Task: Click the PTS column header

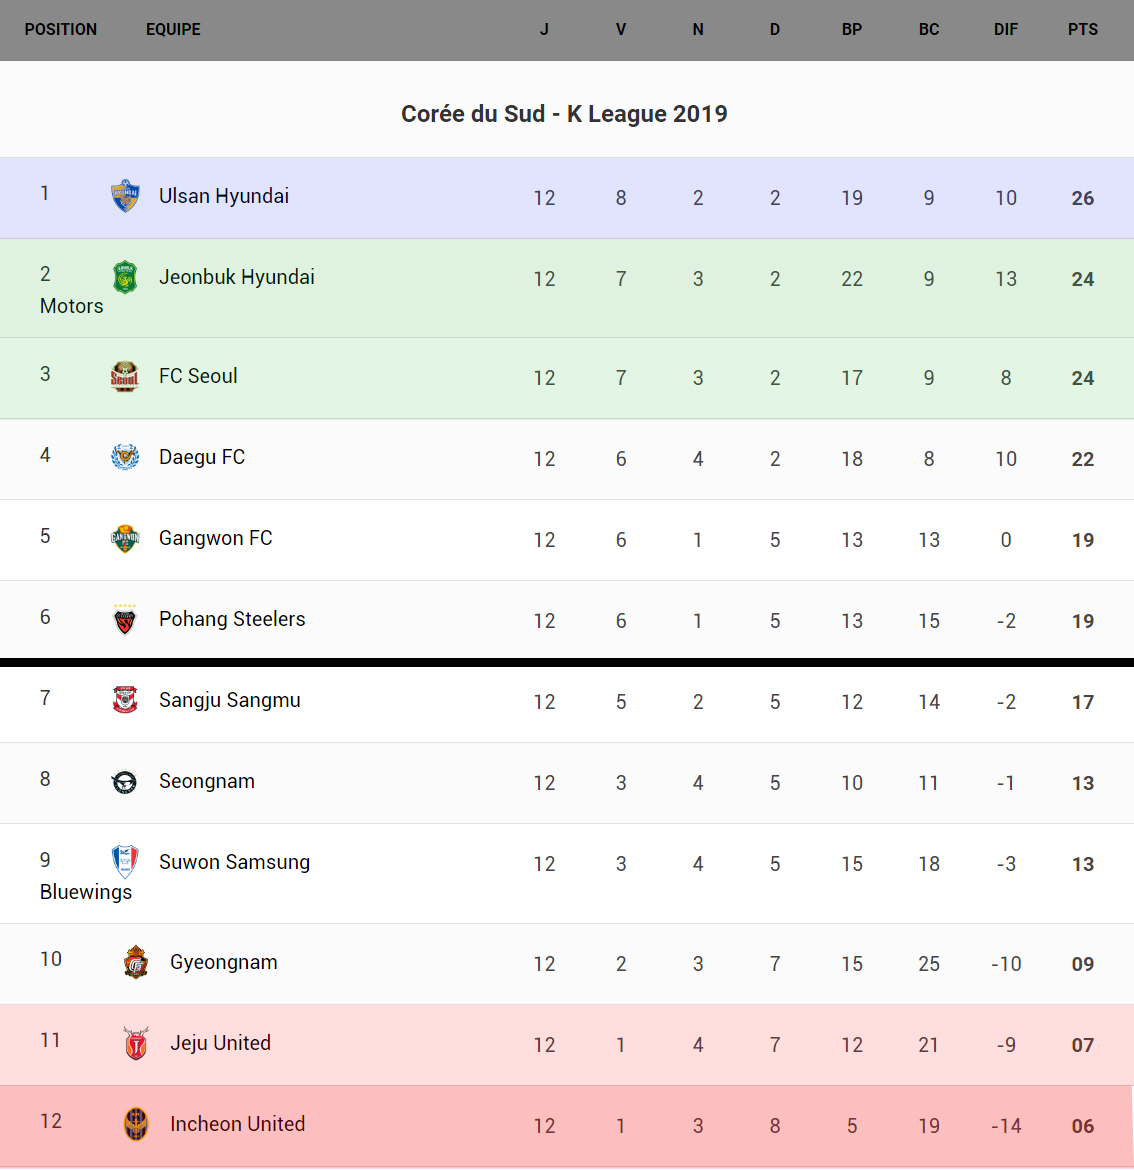Action: [x=1082, y=30]
